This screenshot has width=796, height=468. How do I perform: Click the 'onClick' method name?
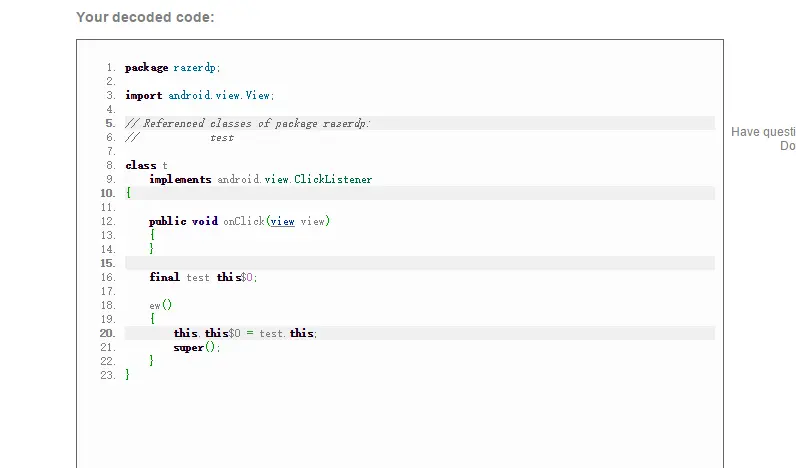tap(243, 221)
